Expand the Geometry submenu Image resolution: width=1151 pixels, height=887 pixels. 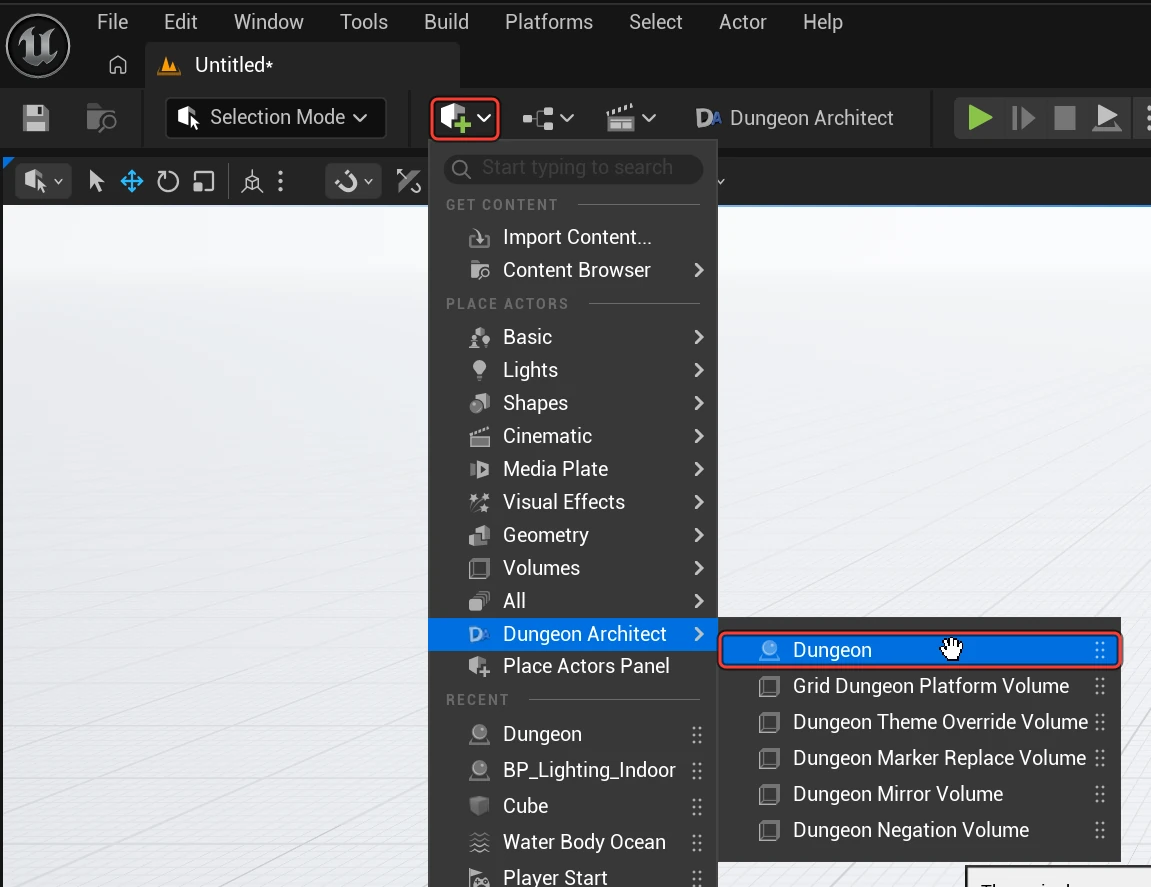click(573, 535)
